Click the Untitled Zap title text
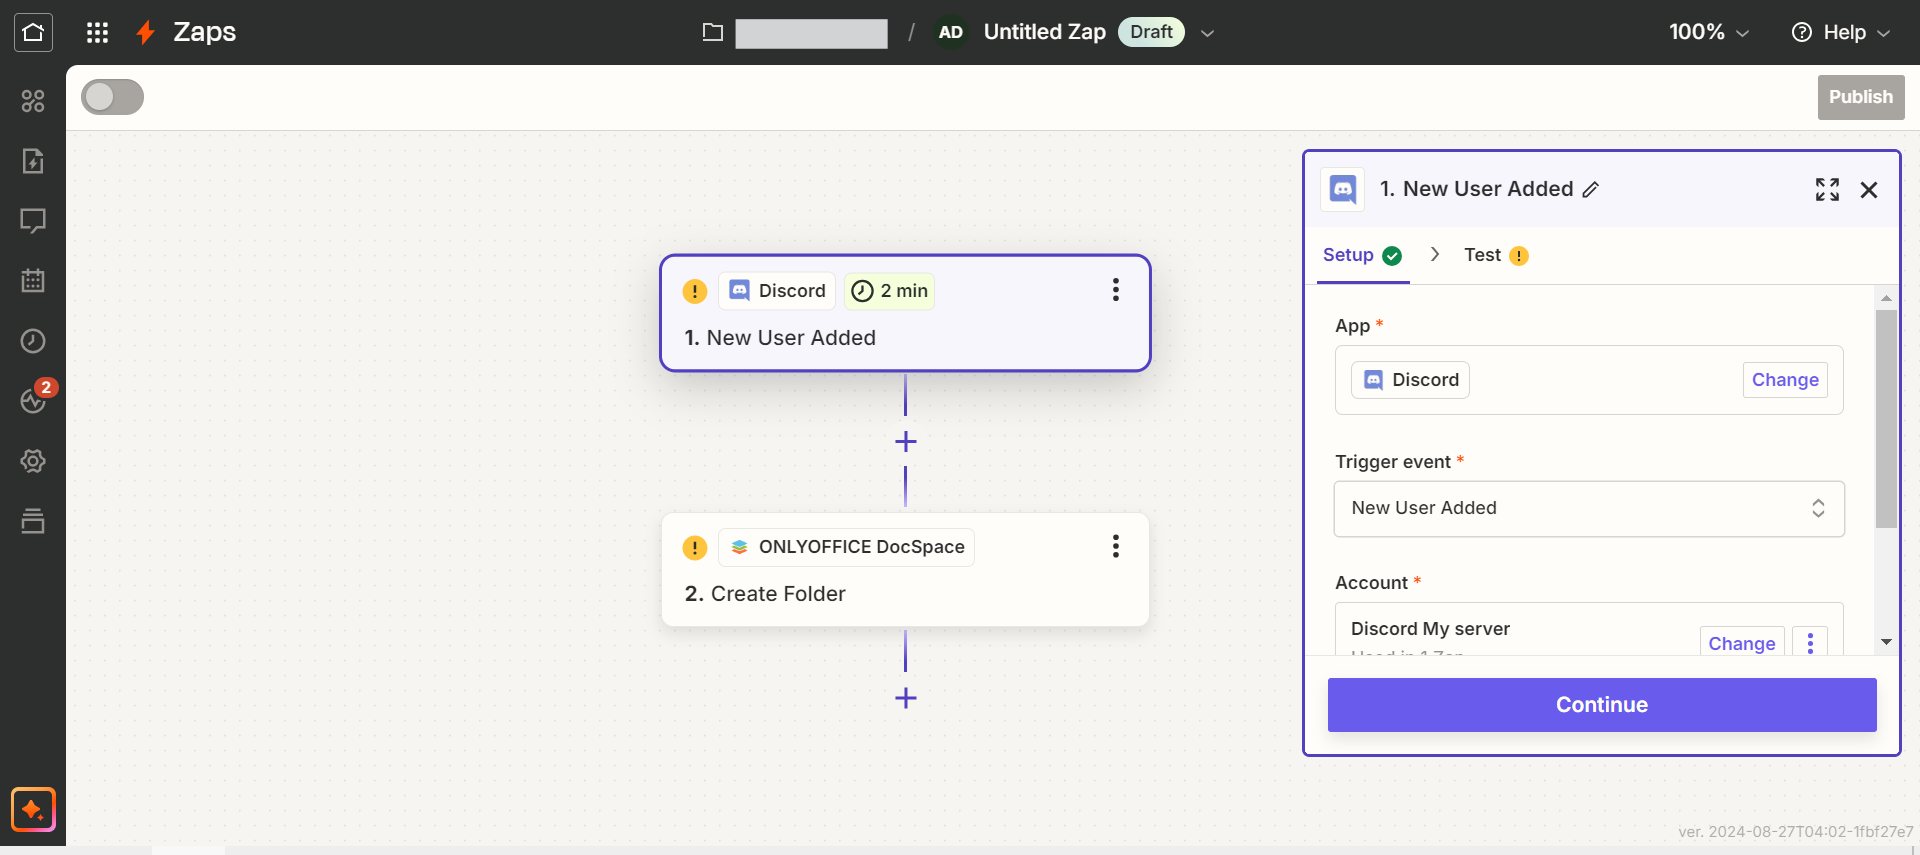This screenshot has width=1920, height=855. (1044, 32)
